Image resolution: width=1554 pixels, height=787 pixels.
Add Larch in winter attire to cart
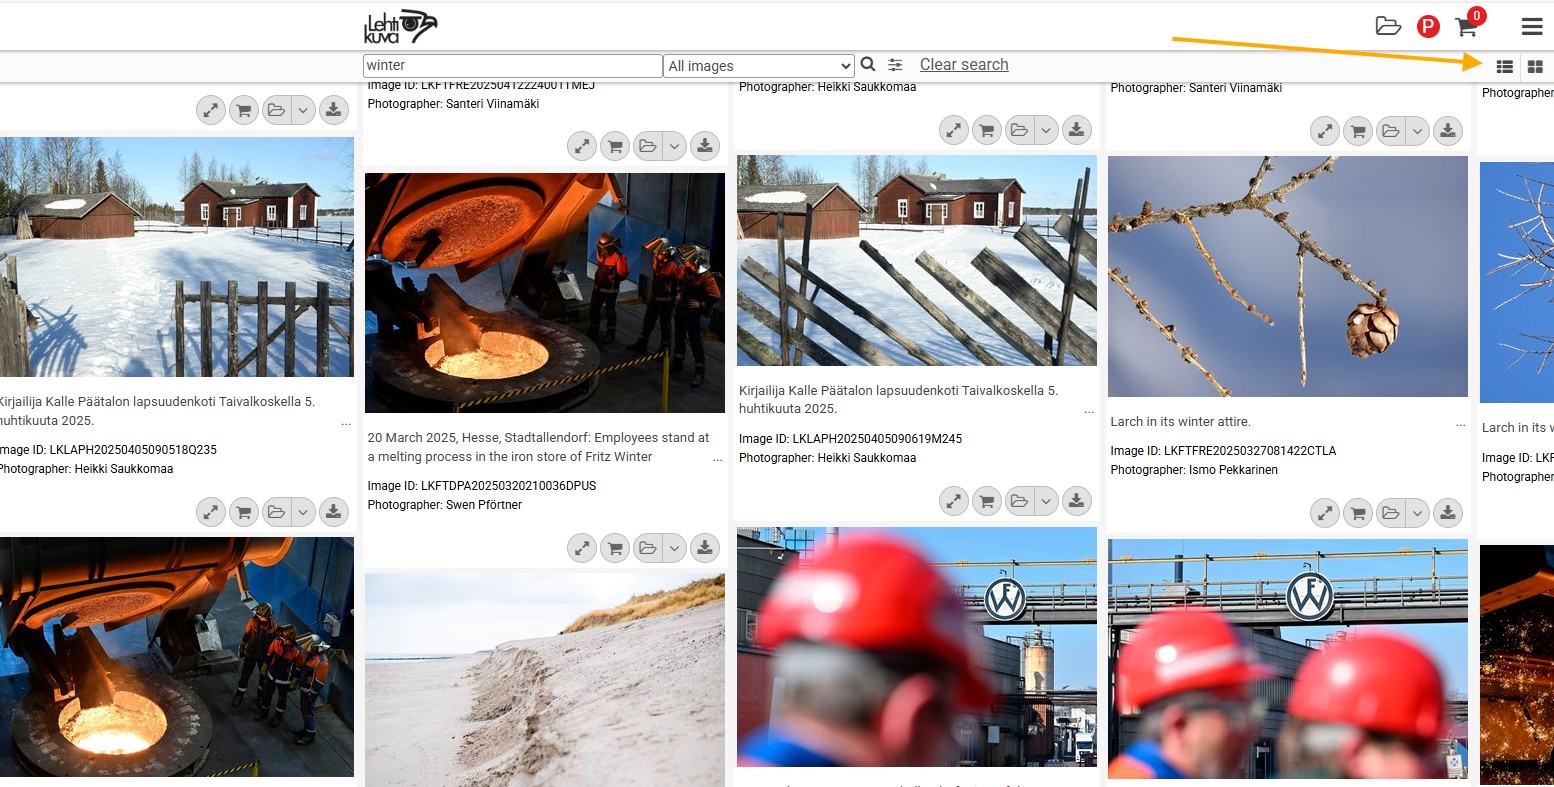[1358, 514]
